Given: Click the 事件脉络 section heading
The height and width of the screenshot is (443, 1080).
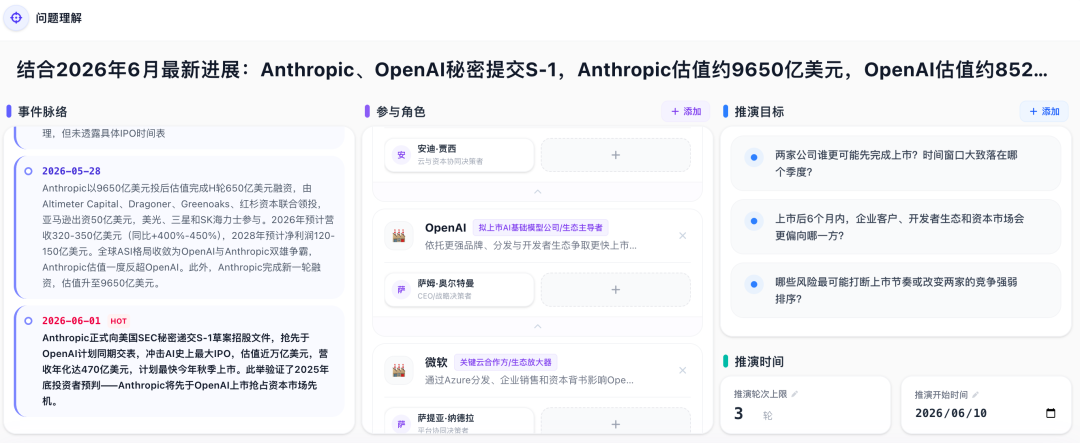Looking at the screenshot, I should click(x=43, y=112).
